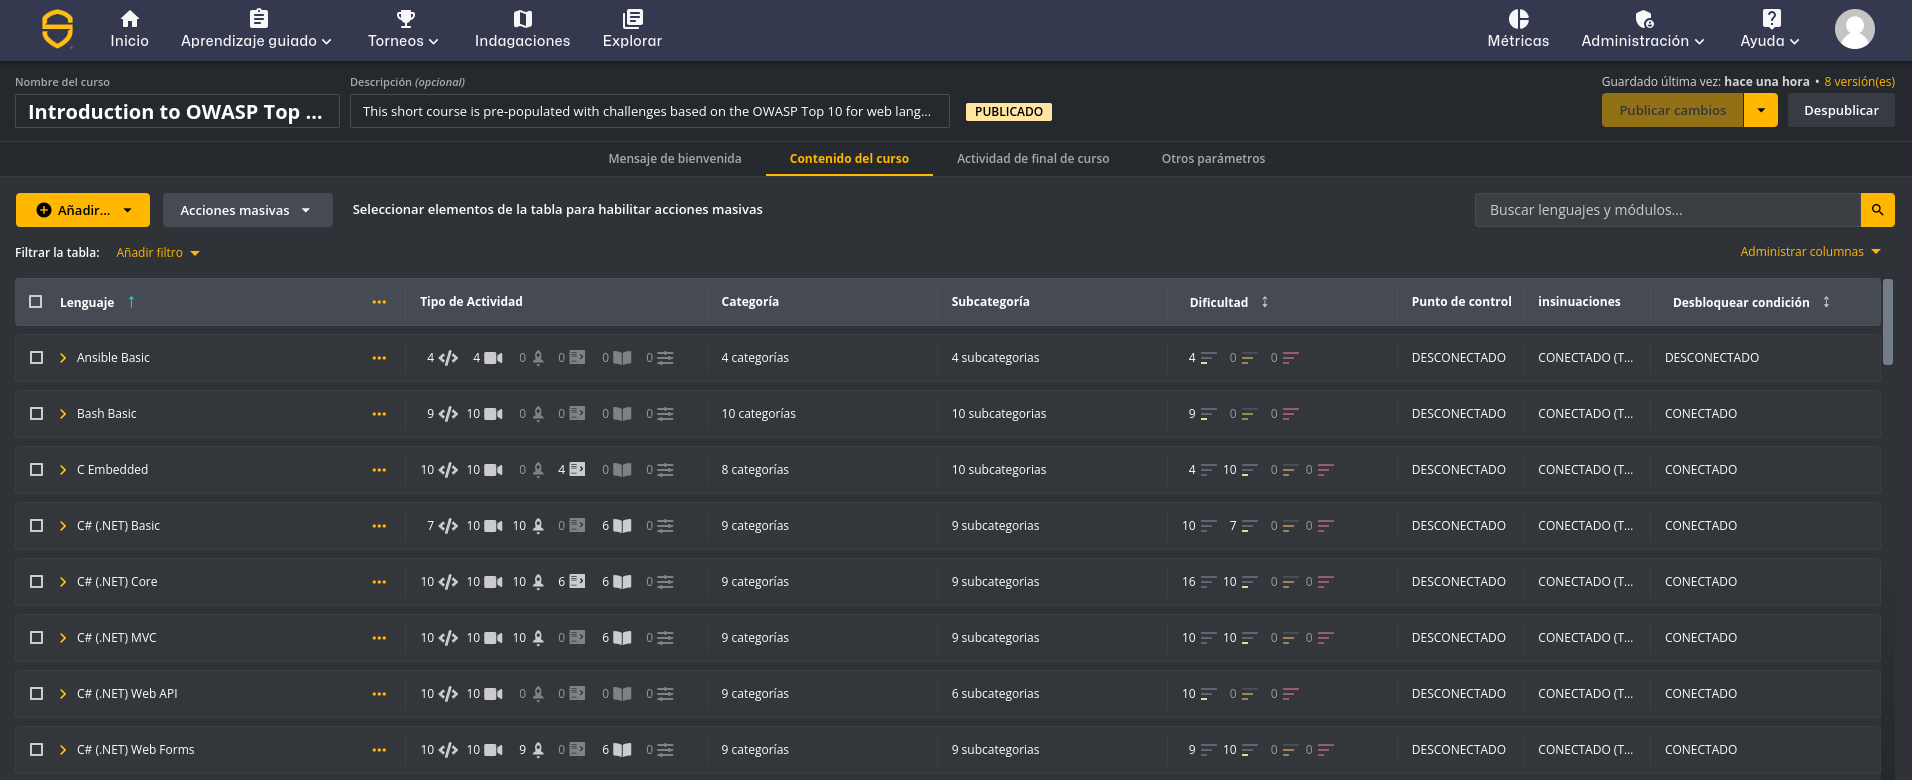Click the course name input field
The height and width of the screenshot is (780, 1912).
177,111
